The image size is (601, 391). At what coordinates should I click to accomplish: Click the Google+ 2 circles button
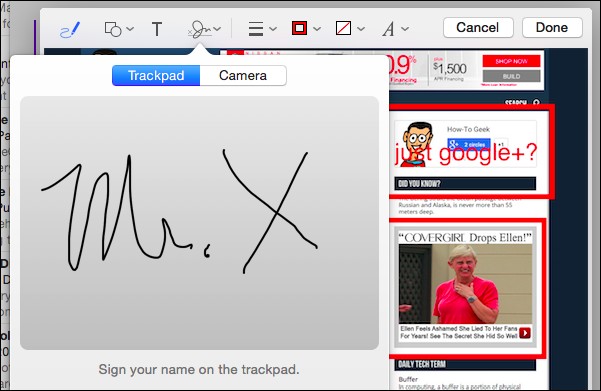(x=469, y=144)
